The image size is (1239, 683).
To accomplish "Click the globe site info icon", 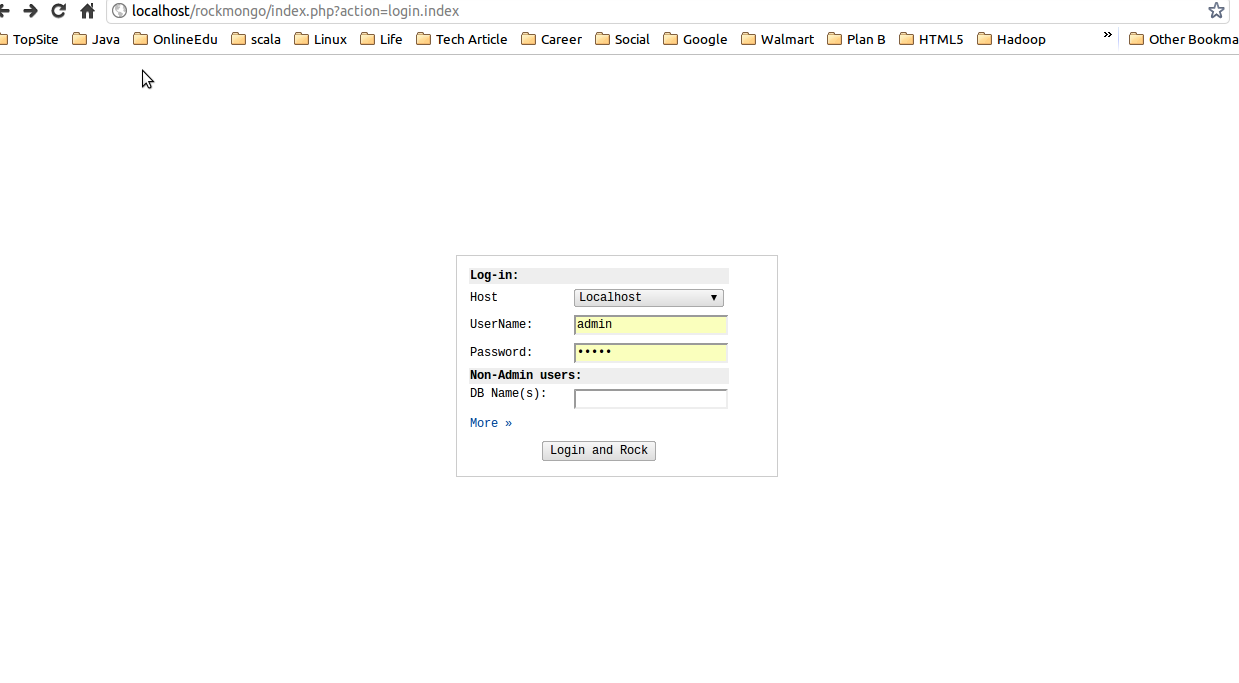I will coord(120,11).
